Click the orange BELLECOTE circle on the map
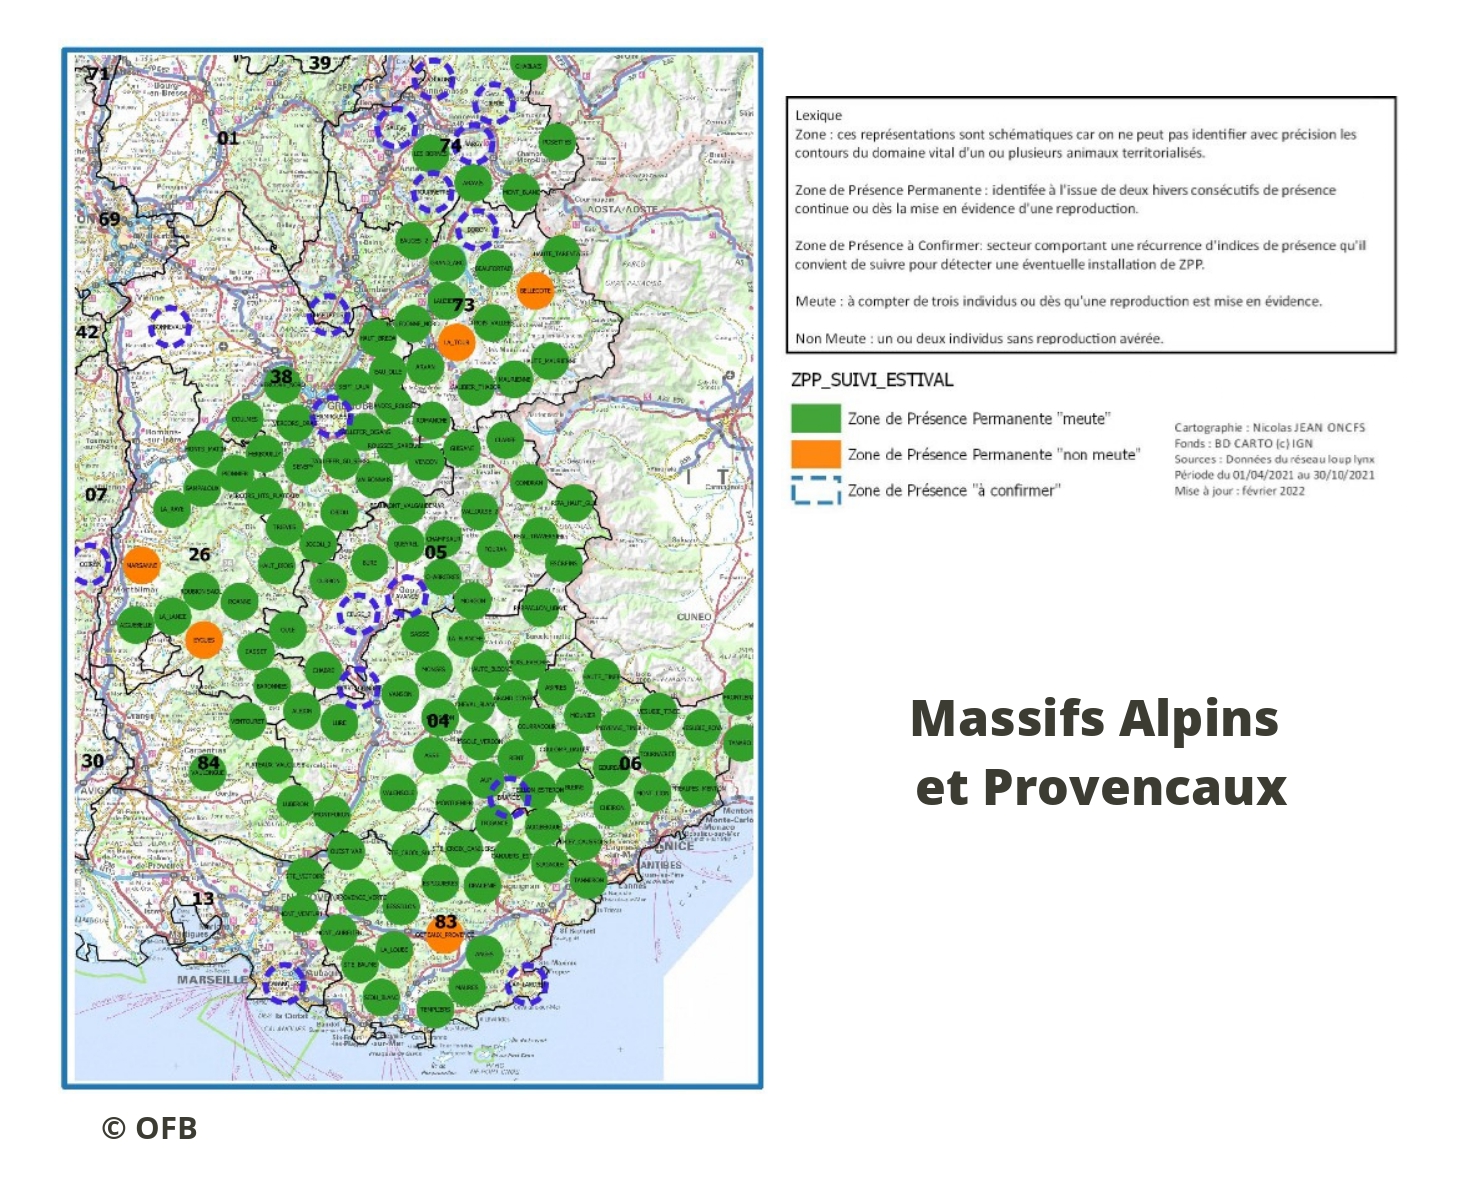Viewport: 1477px width, 1182px height. pos(535,290)
